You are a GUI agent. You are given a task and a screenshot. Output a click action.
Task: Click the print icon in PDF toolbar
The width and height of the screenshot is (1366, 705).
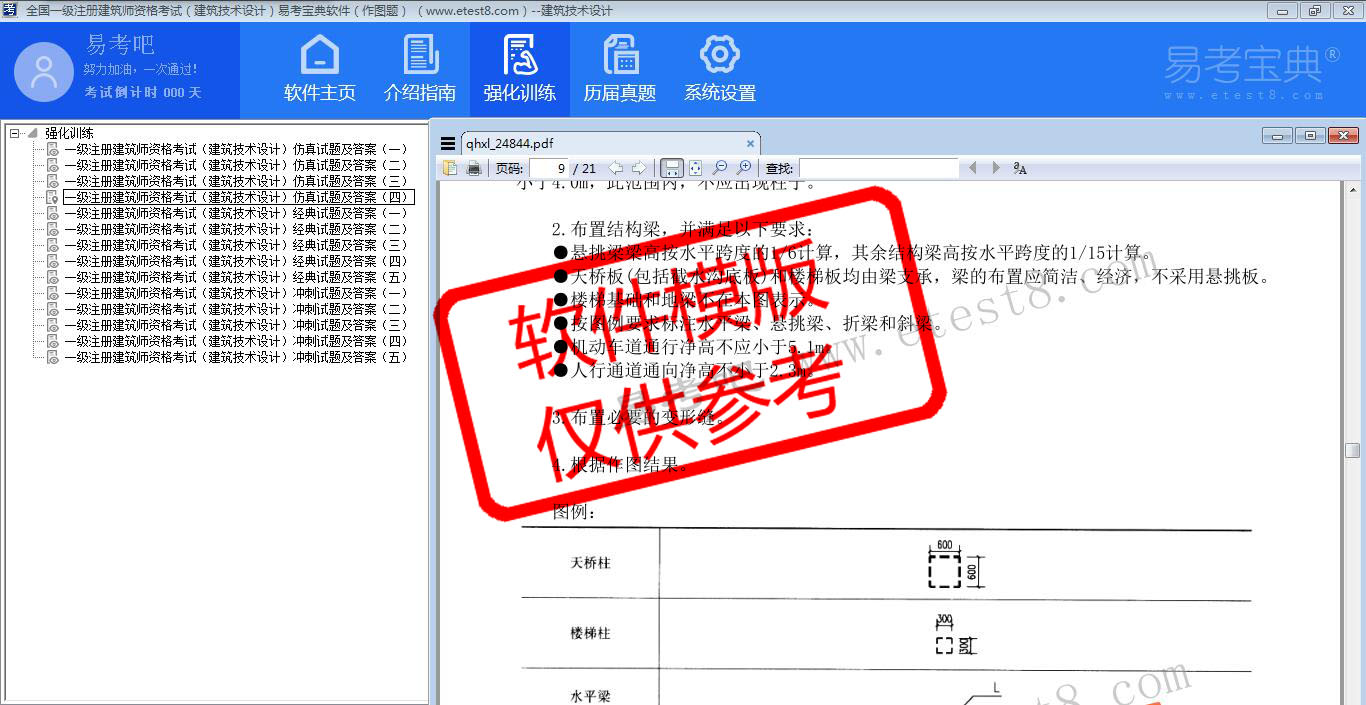coord(474,168)
